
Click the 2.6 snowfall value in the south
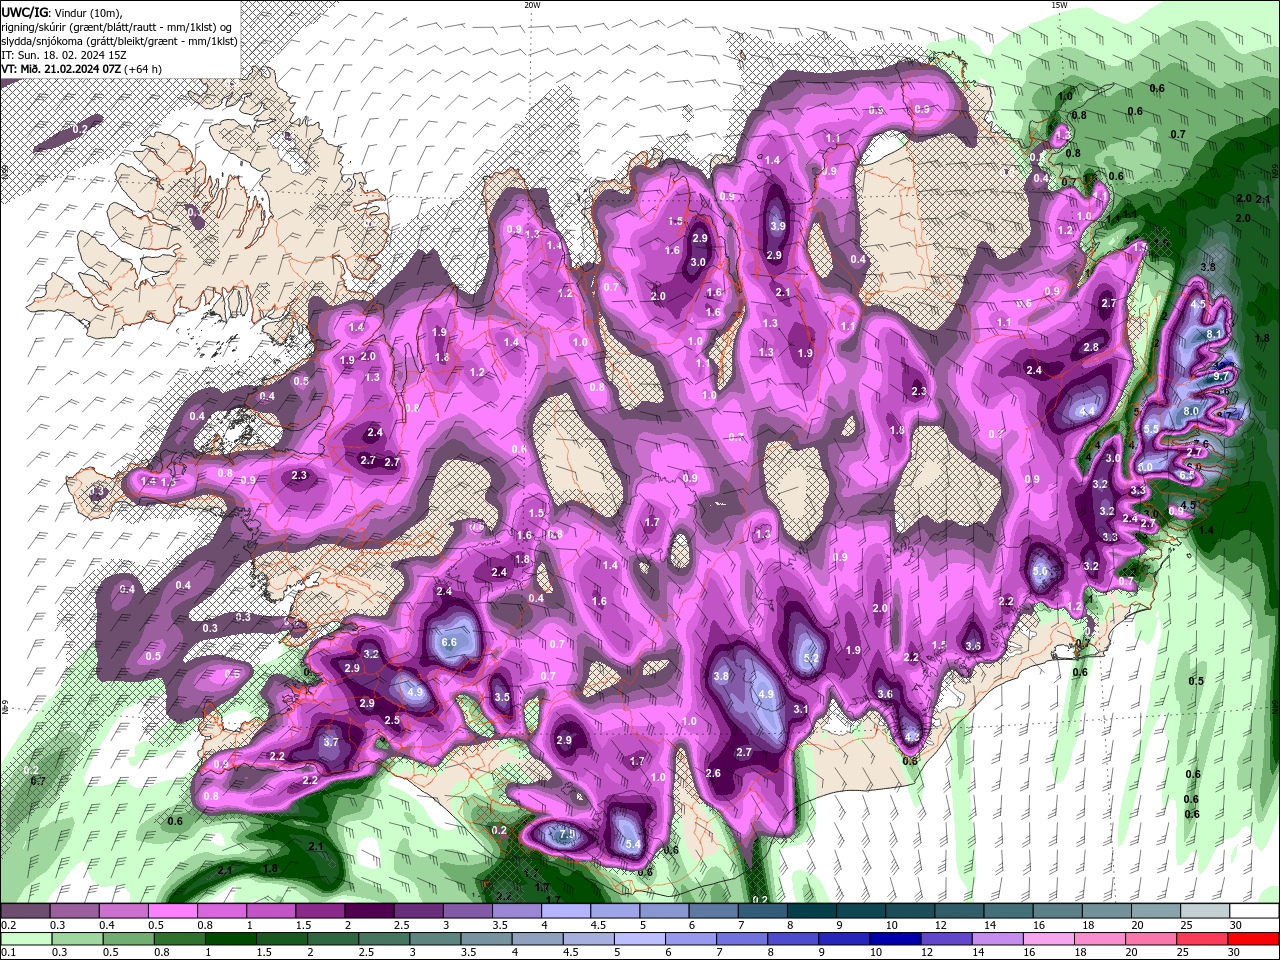(x=713, y=773)
